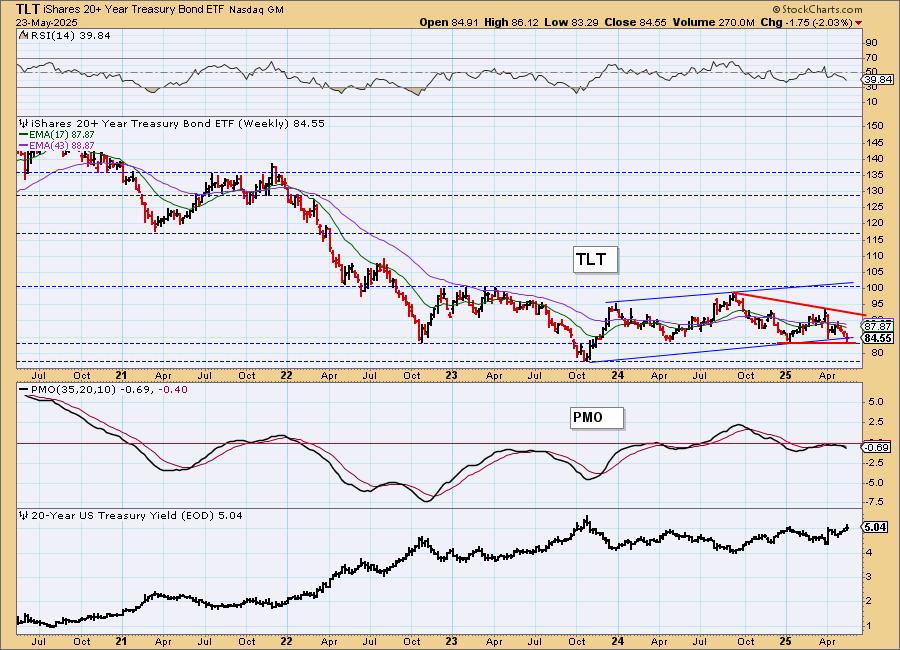Viewport: 900px width, 650px height.
Task: Click the bar-chart icon beside the Weekly price label
Action: tap(24, 123)
